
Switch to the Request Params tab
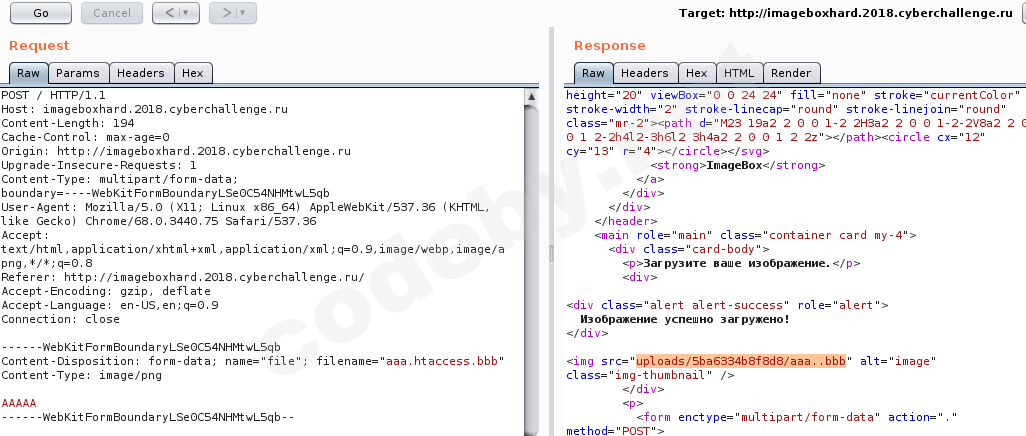click(77, 73)
